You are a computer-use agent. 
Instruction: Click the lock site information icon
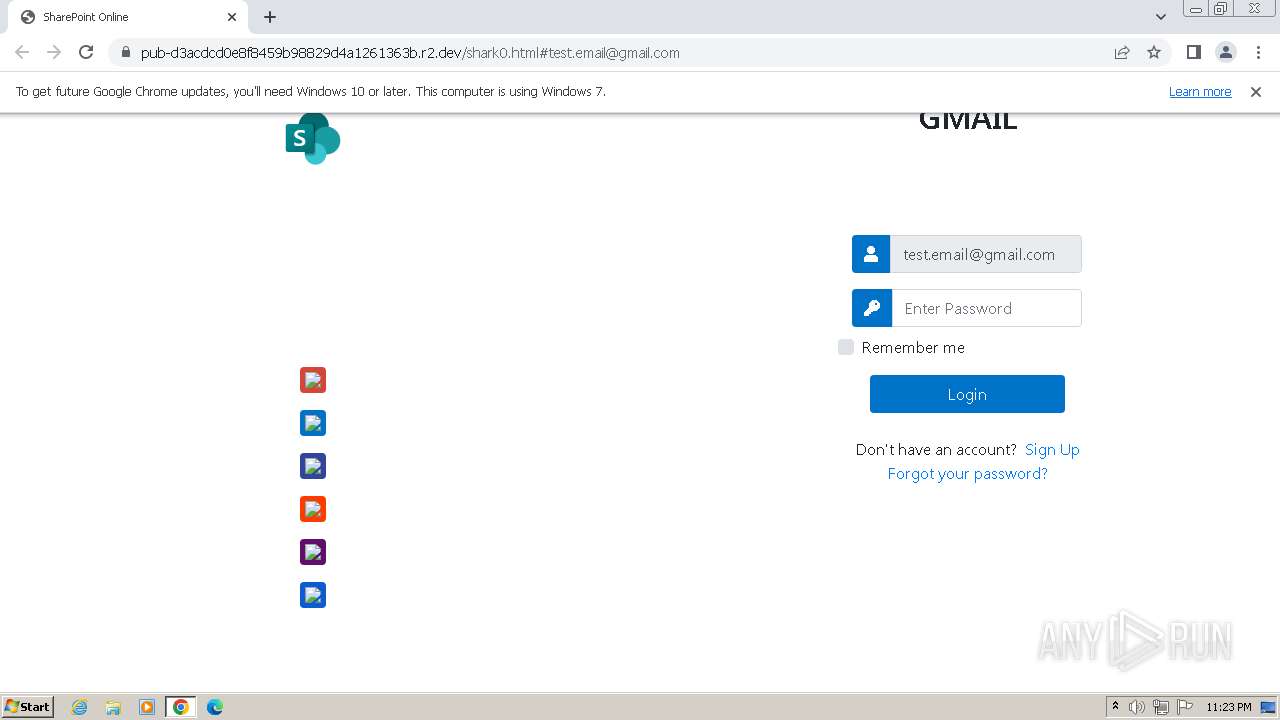click(125, 53)
